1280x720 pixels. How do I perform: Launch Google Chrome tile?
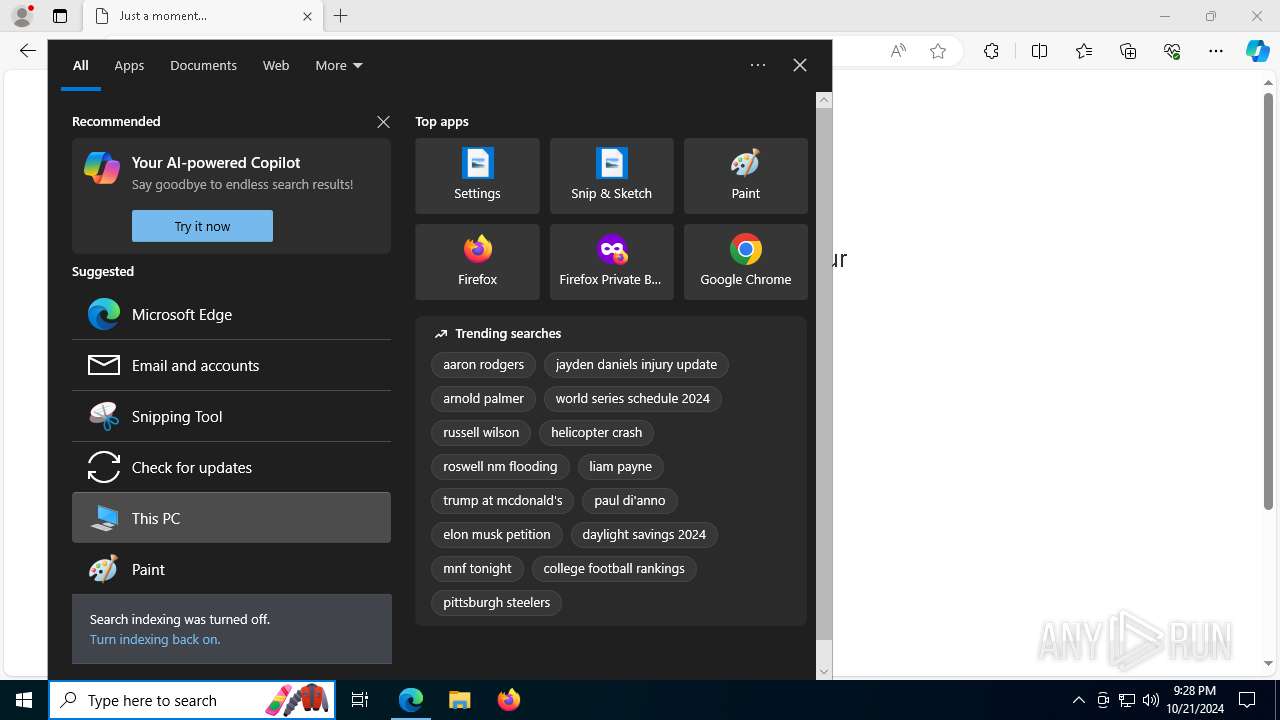(x=745, y=262)
